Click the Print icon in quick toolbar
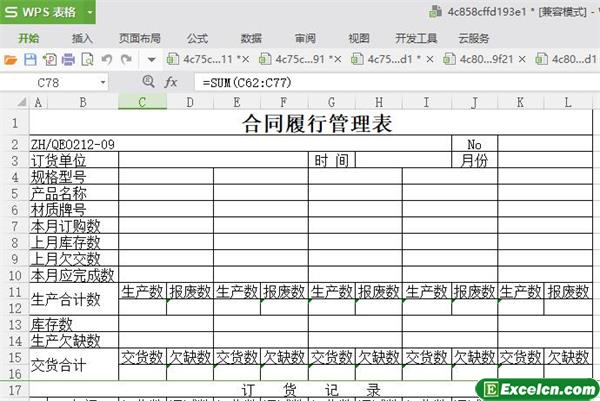600x401 pixels. pos(68,60)
